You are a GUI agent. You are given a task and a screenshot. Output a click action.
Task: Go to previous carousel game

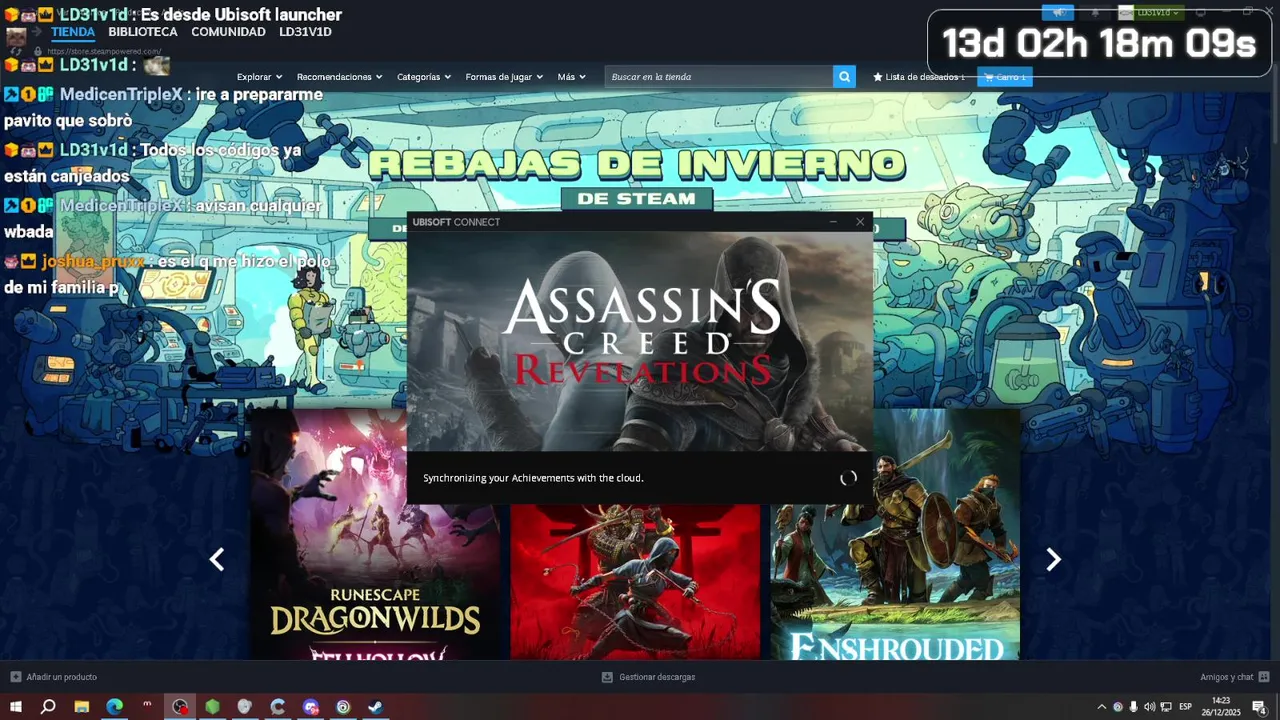point(217,560)
